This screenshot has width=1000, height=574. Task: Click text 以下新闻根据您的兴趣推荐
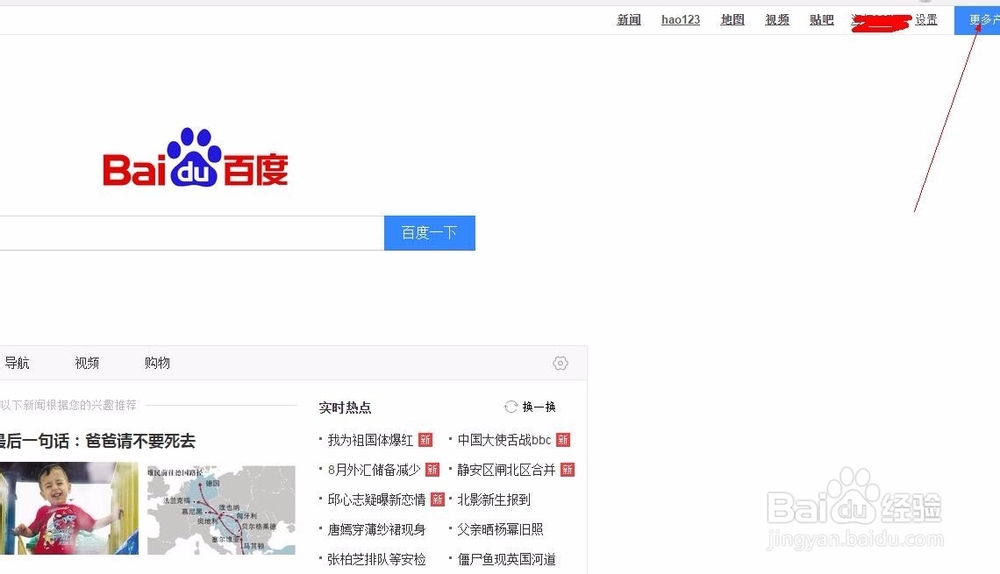(68, 405)
